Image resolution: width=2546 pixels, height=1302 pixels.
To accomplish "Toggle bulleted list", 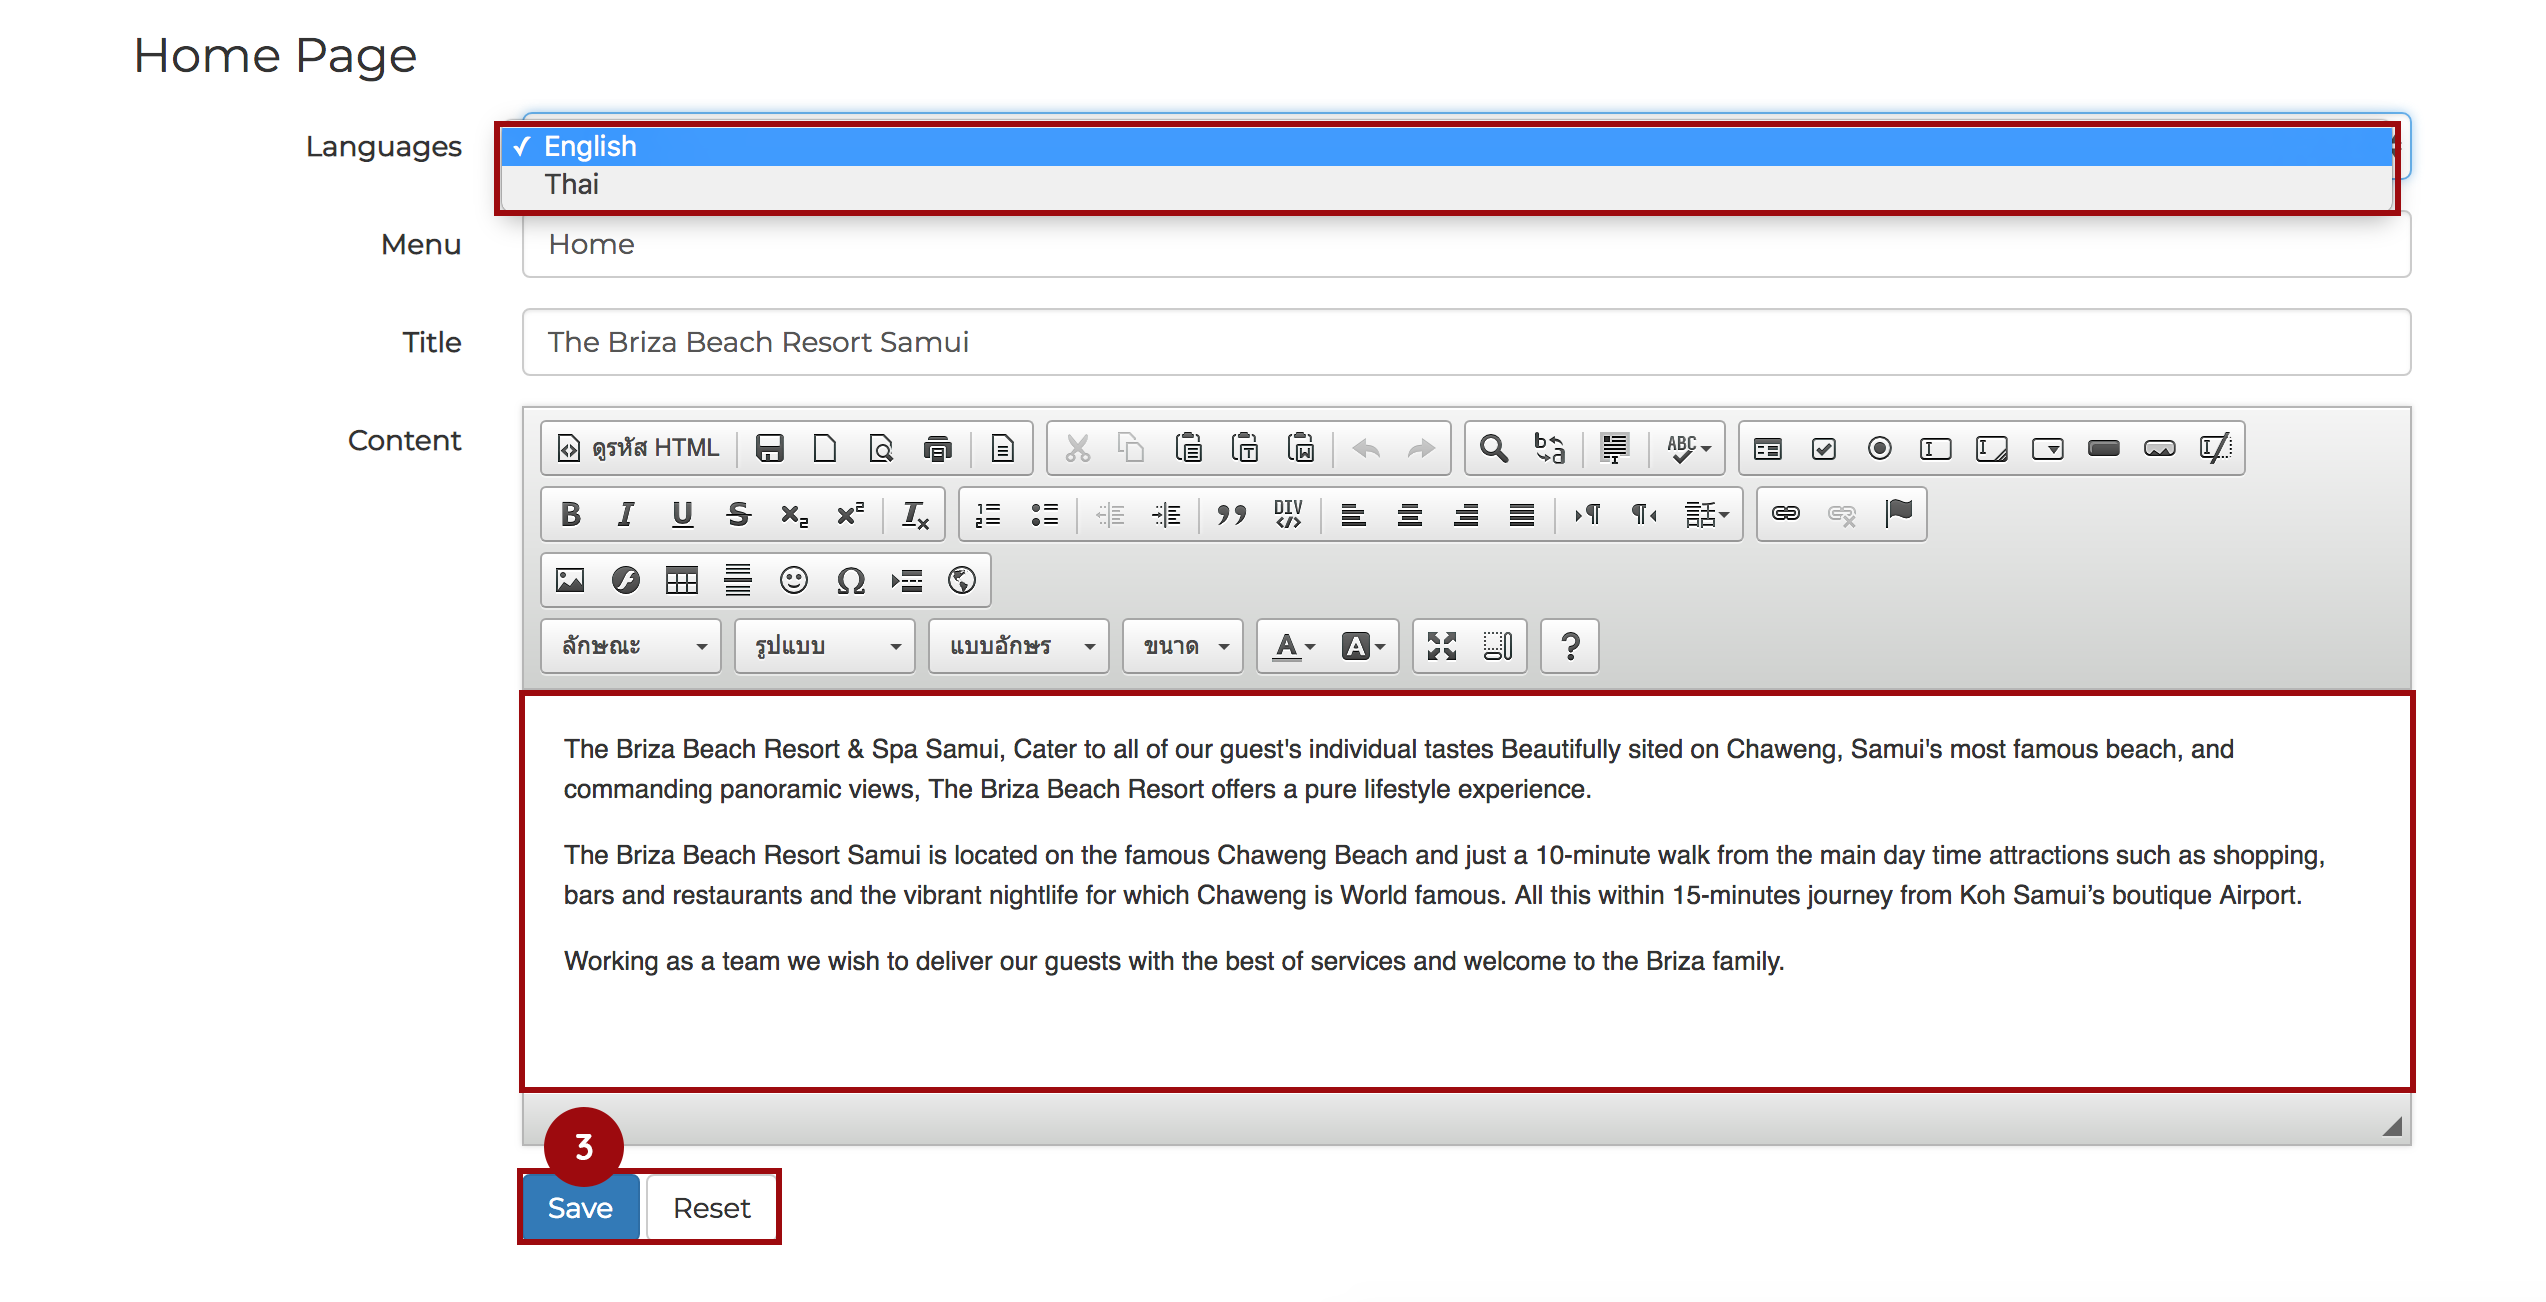I will [x=1044, y=514].
